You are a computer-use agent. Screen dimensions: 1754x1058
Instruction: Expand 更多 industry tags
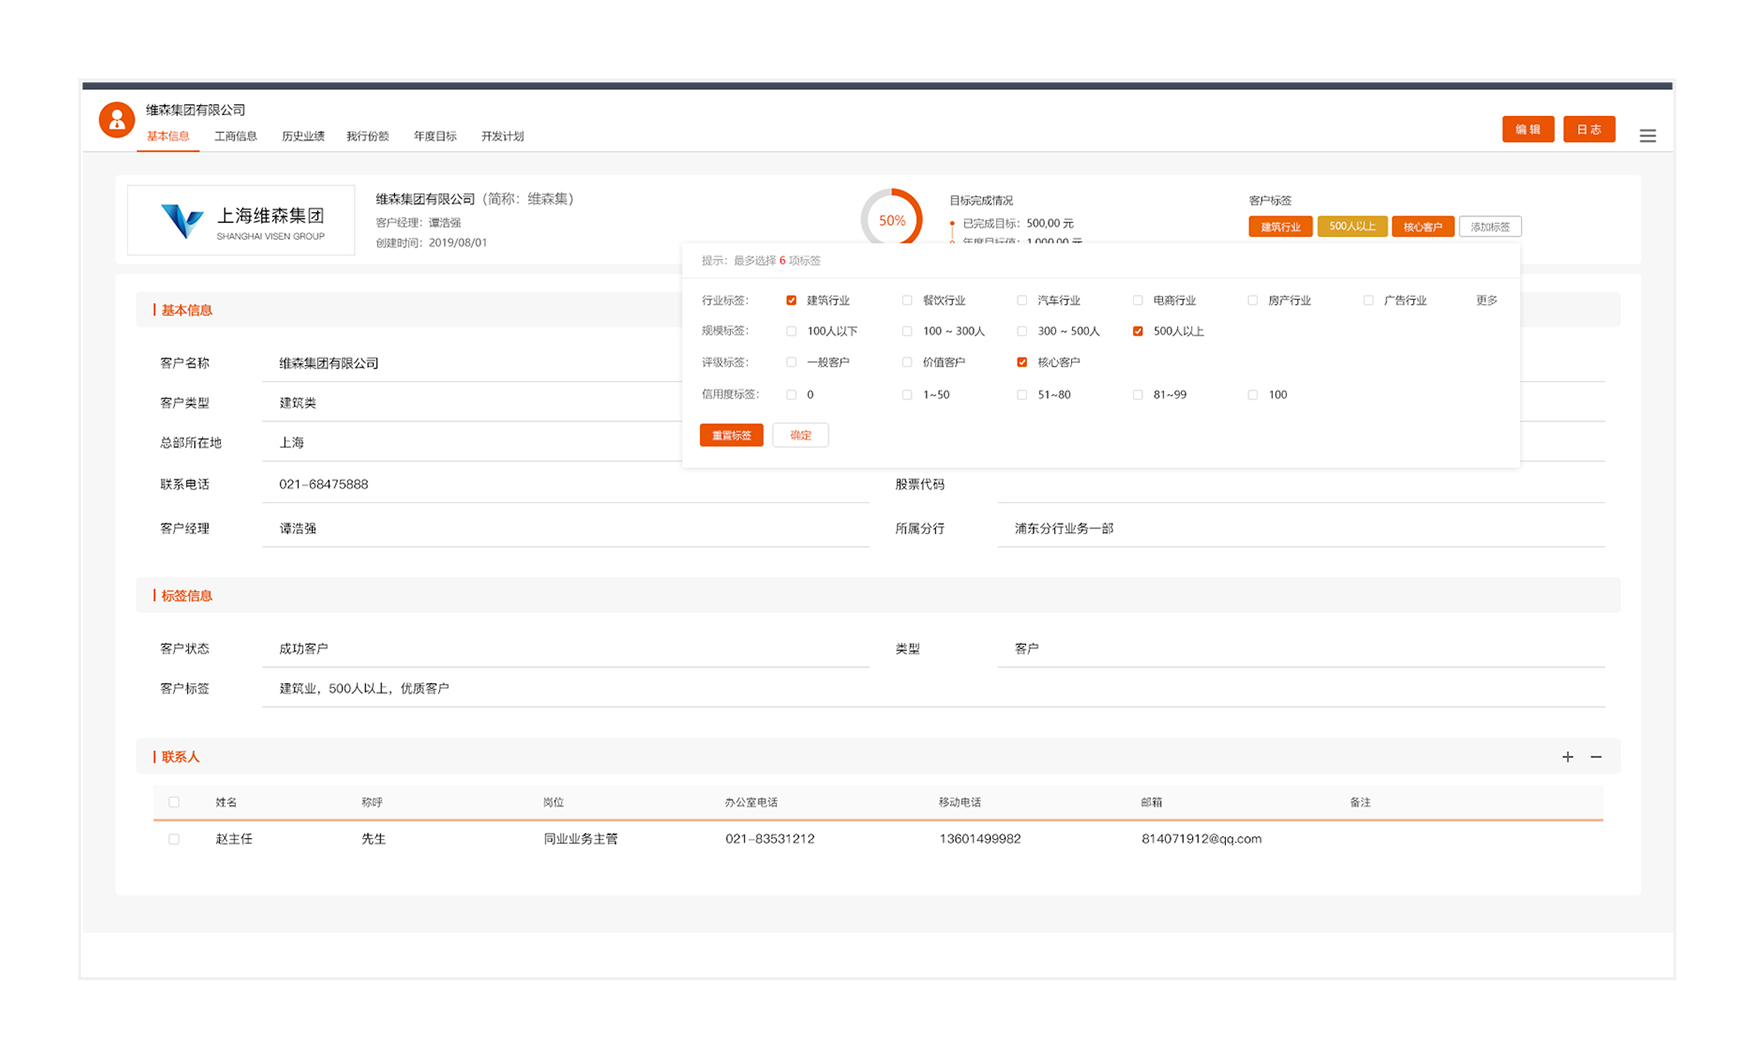[x=1486, y=300]
